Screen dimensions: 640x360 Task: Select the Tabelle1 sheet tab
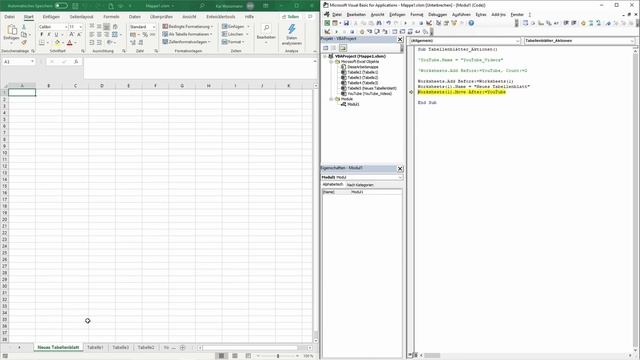[95, 347]
